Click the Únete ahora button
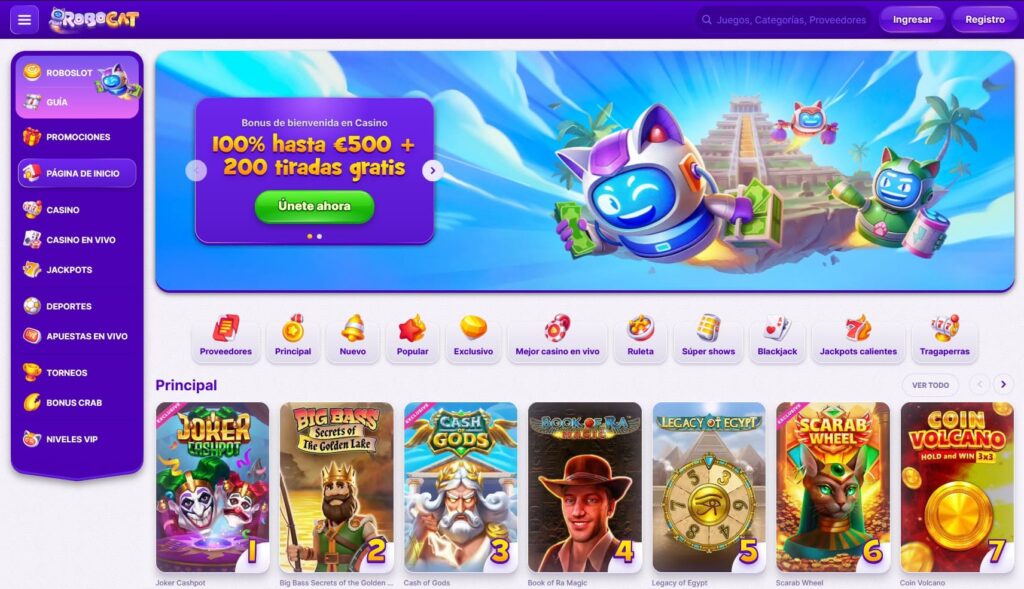 click(314, 206)
